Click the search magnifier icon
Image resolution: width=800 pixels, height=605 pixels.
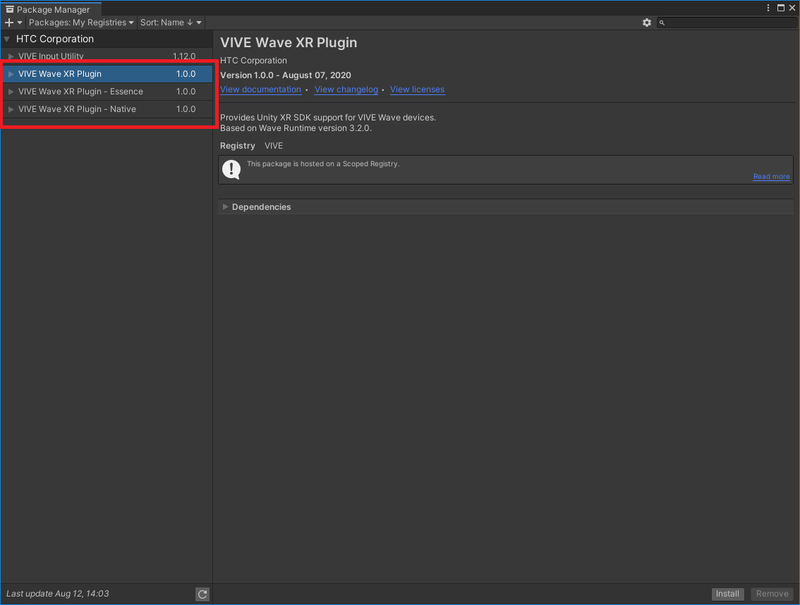[x=662, y=22]
